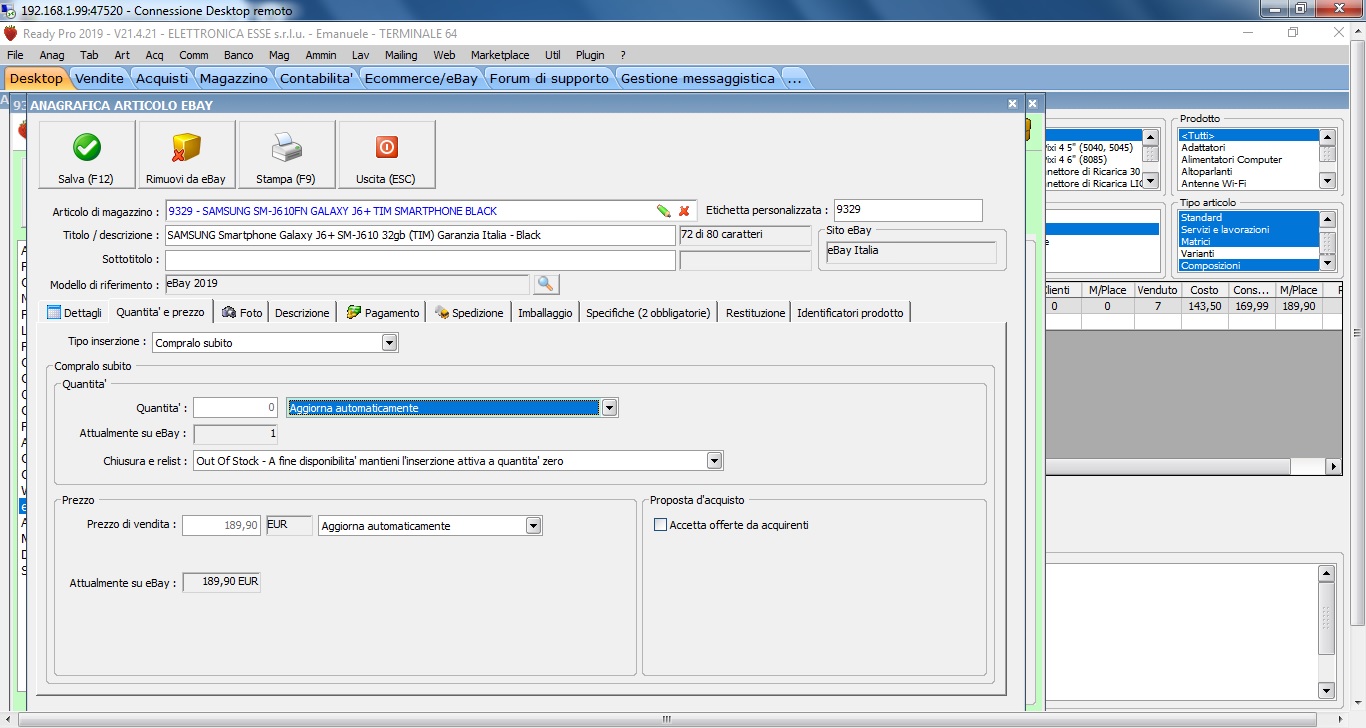Image resolution: width=1366 pixels, height=728 pixels.
Task: Switch to the Contabilita' main tab
Action: [317, 78]
